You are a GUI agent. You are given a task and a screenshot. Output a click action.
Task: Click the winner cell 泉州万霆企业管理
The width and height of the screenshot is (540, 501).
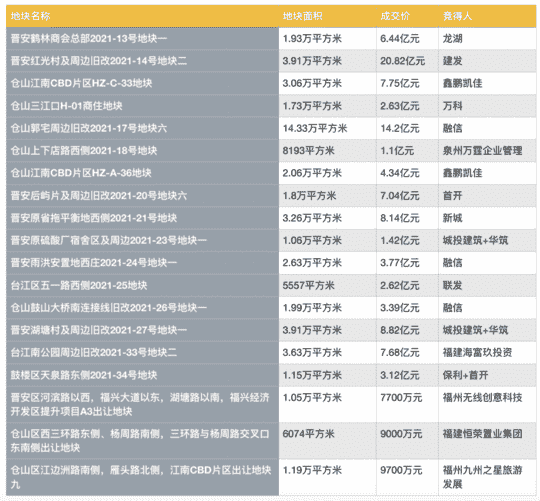pyautogui.click(x=487, y=151)
